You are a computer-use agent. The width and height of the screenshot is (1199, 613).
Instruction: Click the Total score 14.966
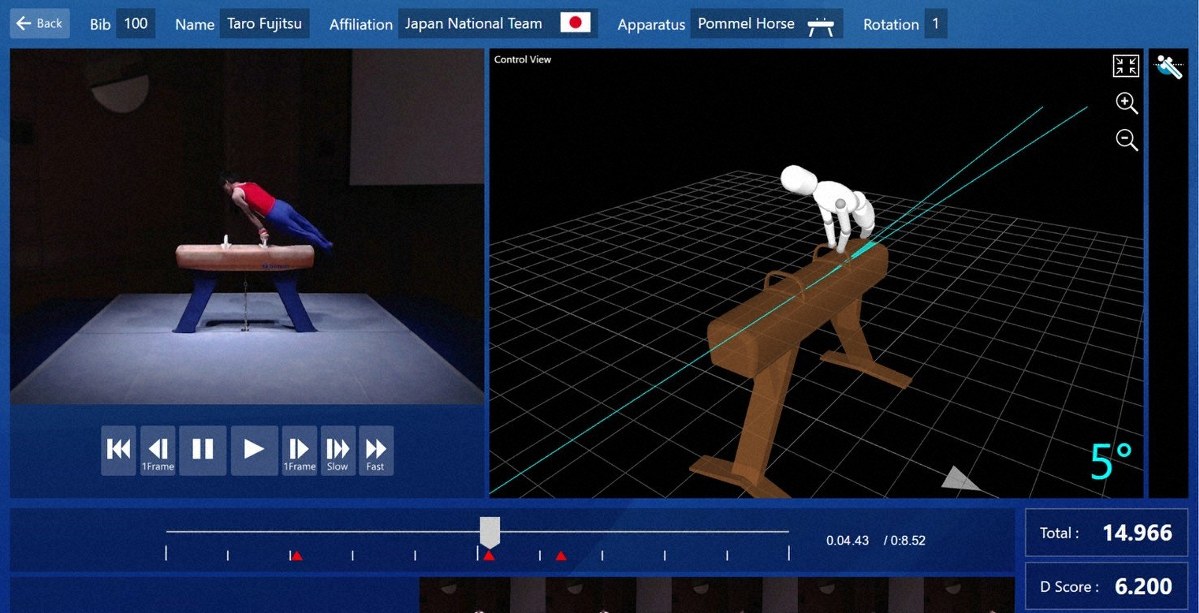pos(1137,533)
